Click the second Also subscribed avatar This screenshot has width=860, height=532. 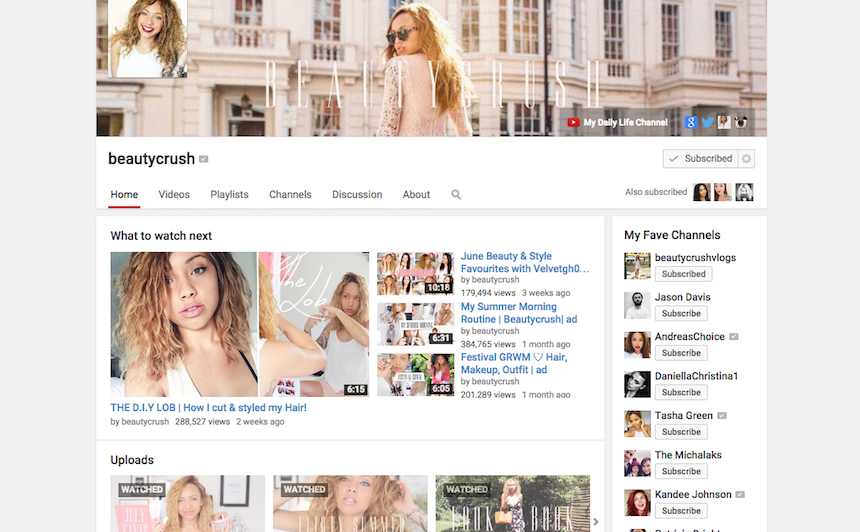coord(722,192)
